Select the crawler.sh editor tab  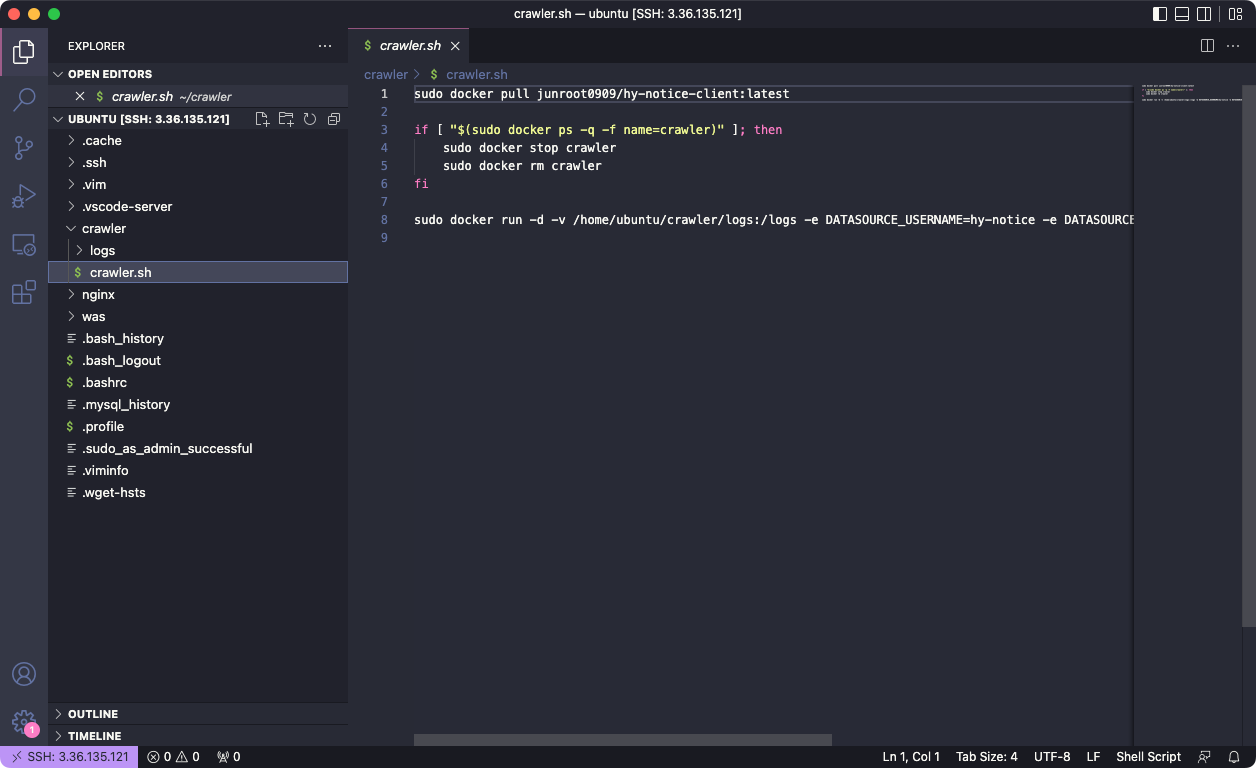pyautogui.click(x=408, y=46)
